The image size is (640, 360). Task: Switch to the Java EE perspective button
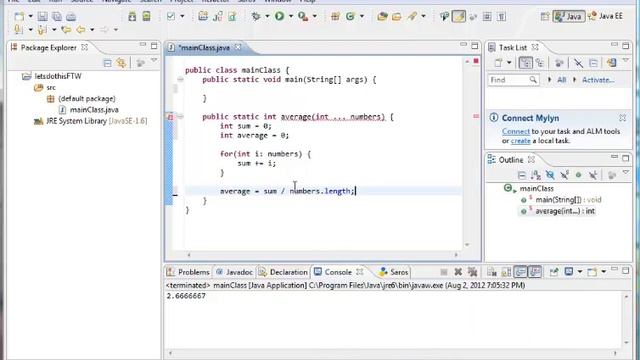tap(606, 16)
